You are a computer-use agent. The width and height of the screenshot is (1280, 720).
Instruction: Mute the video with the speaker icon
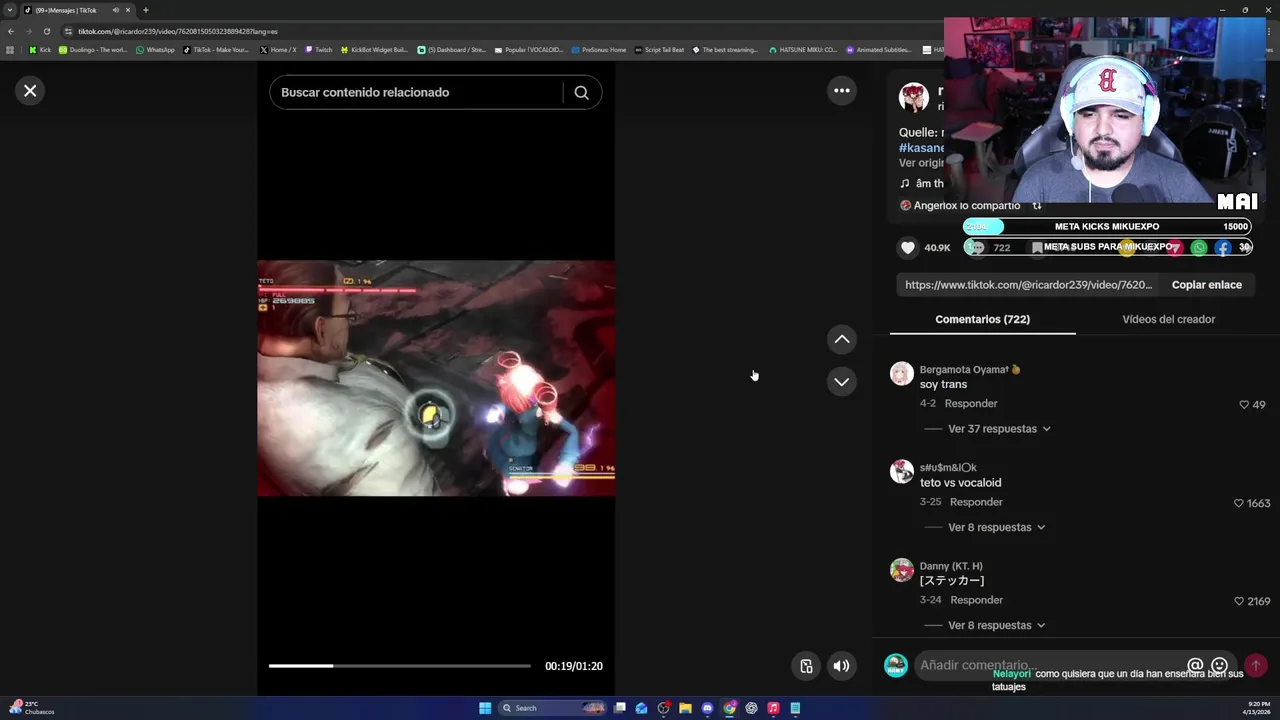point(842,666)
